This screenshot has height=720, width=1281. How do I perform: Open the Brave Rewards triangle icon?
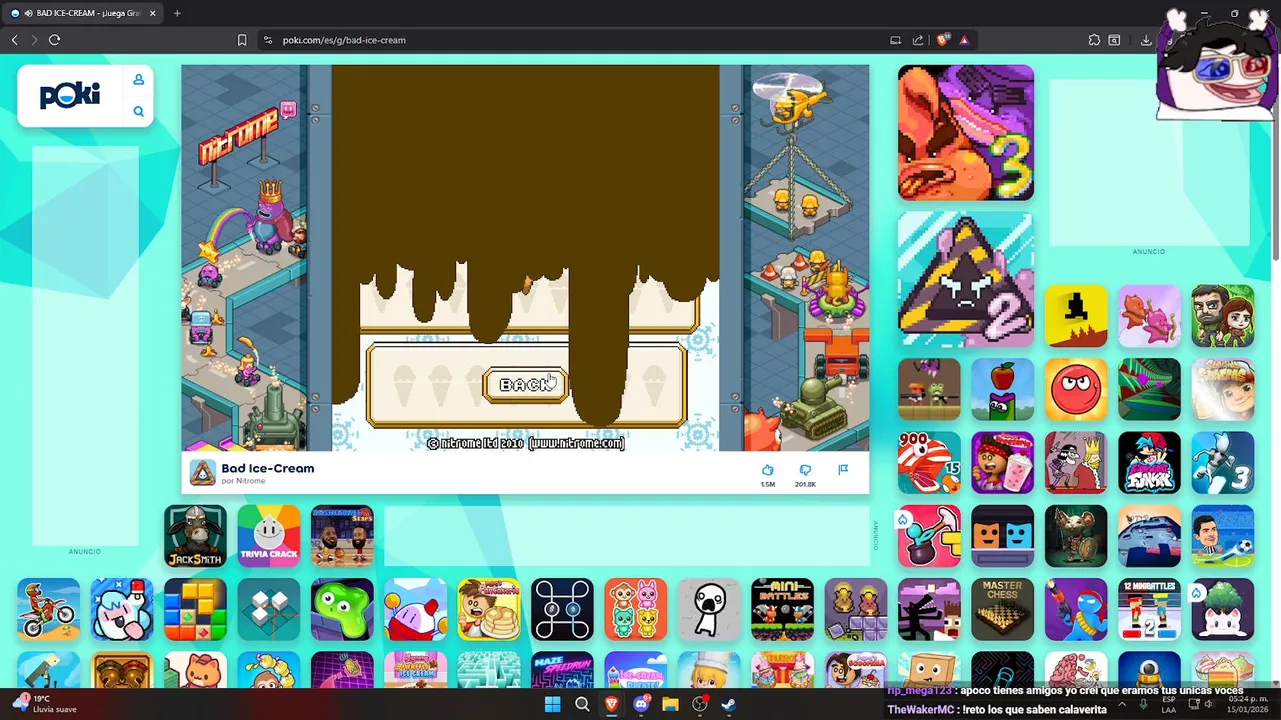tap(964, 40)
